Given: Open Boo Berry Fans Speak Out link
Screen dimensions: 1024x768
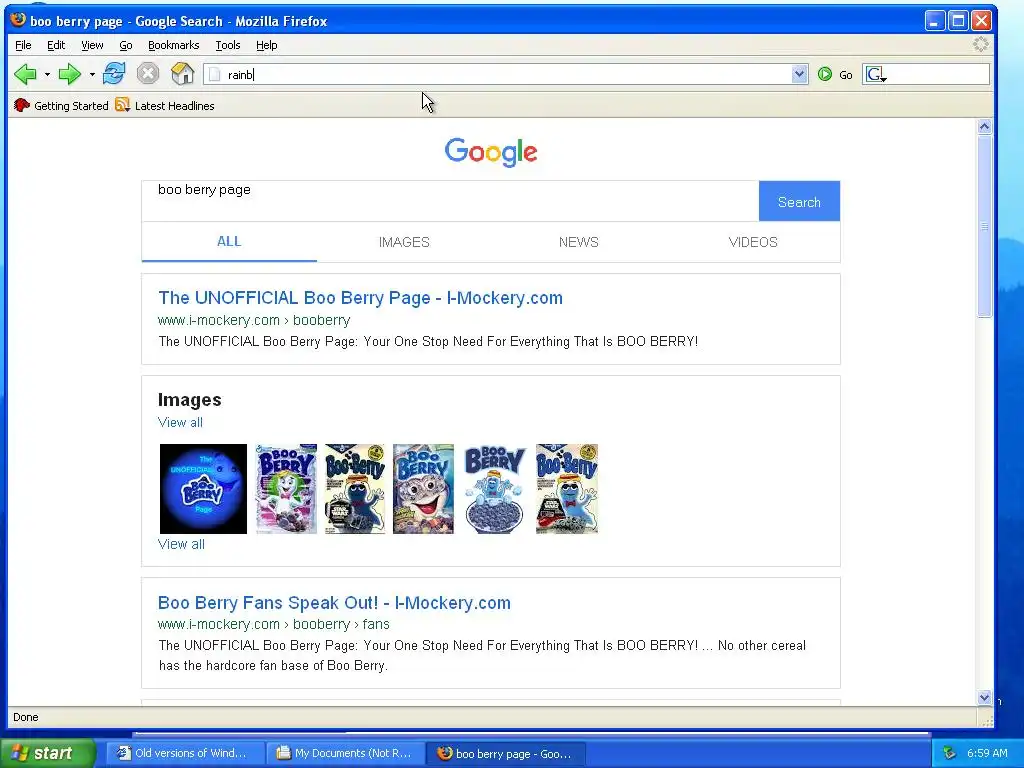Looking at the screenshot, I should click(334, 603).
